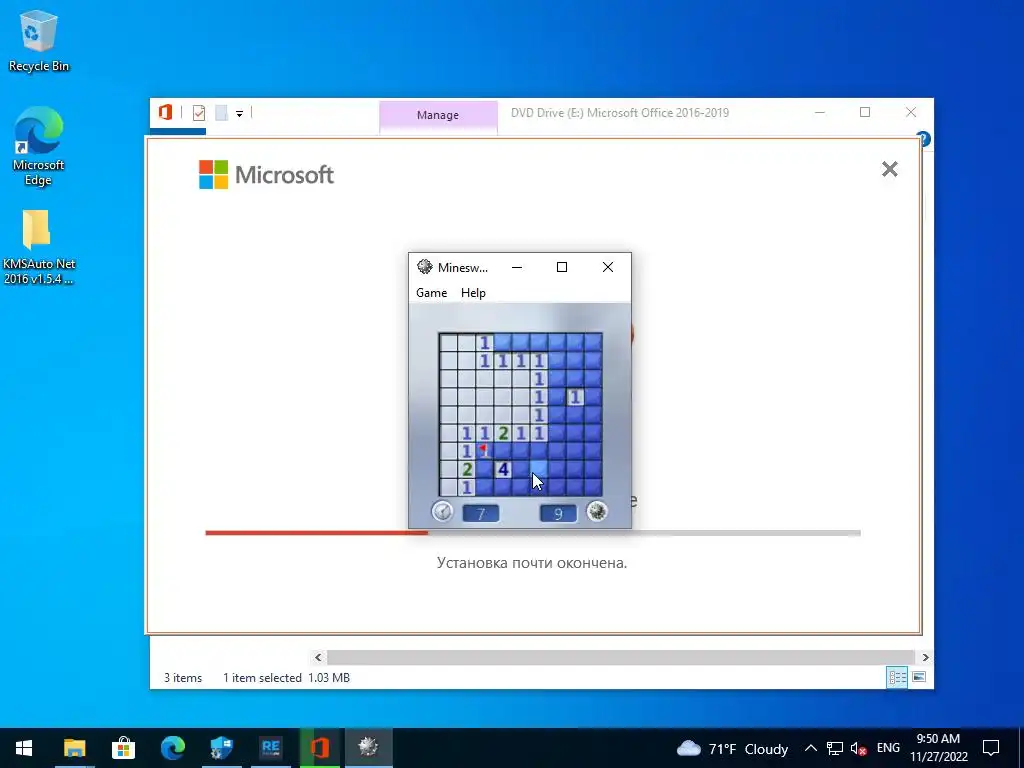
Task: Open the Action Center notifications icon
Action: 991,748
